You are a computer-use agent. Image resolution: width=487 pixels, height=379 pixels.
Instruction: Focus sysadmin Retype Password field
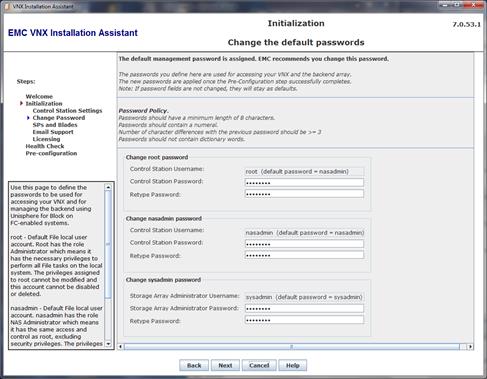pos(304,320)
